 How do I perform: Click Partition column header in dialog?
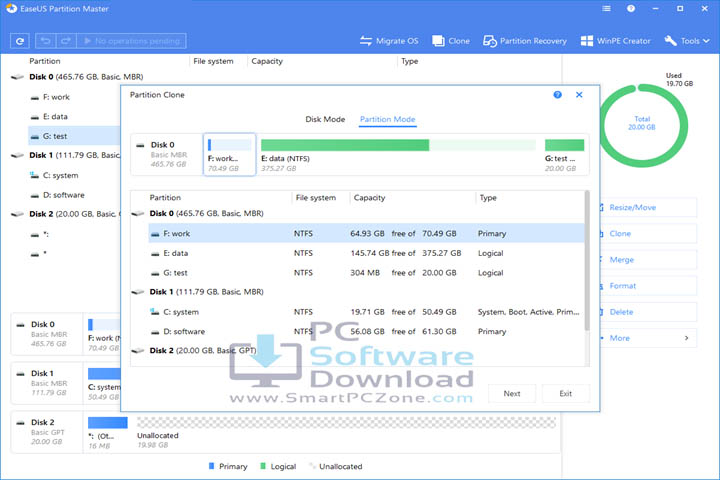click(165, 198)
